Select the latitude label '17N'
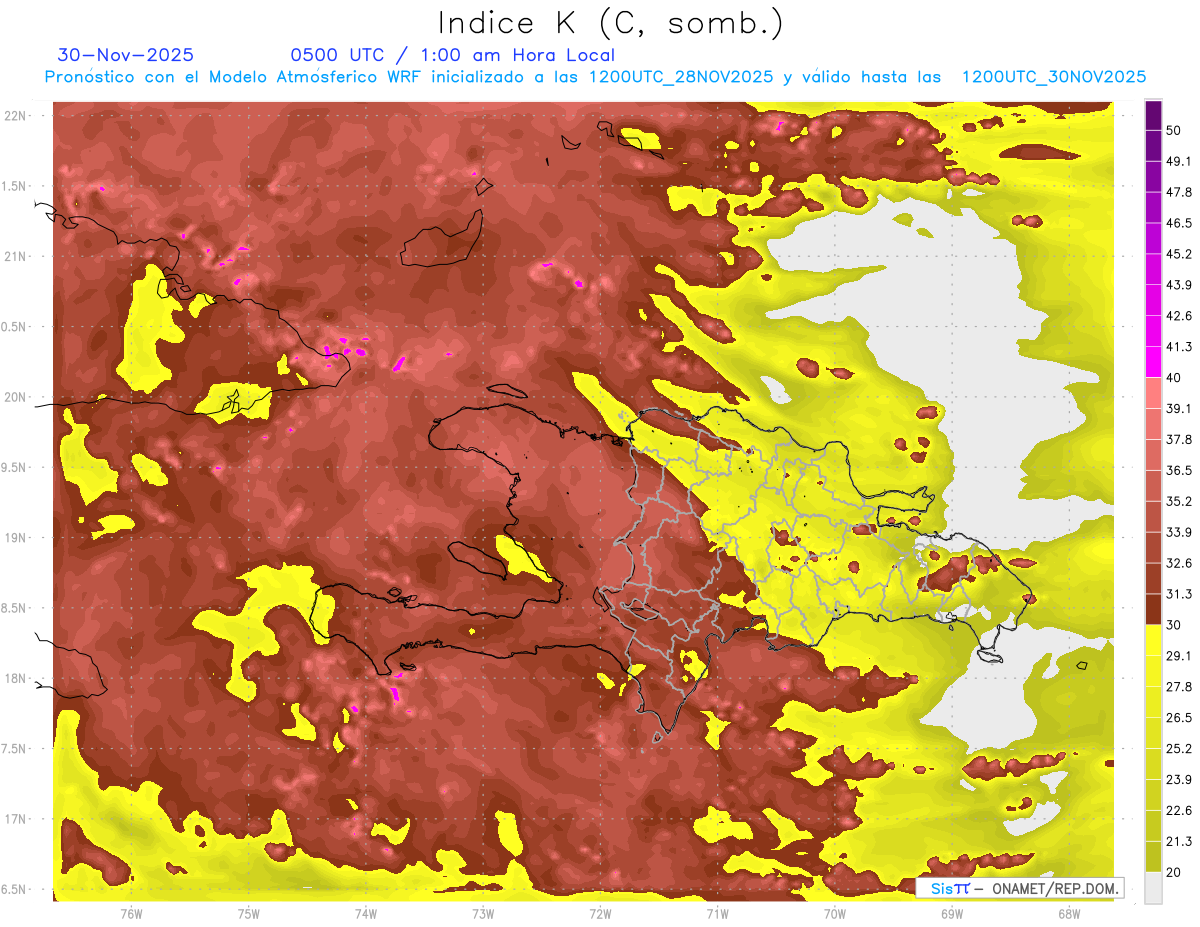This screenshot has width=1200, height=927. 17,820
